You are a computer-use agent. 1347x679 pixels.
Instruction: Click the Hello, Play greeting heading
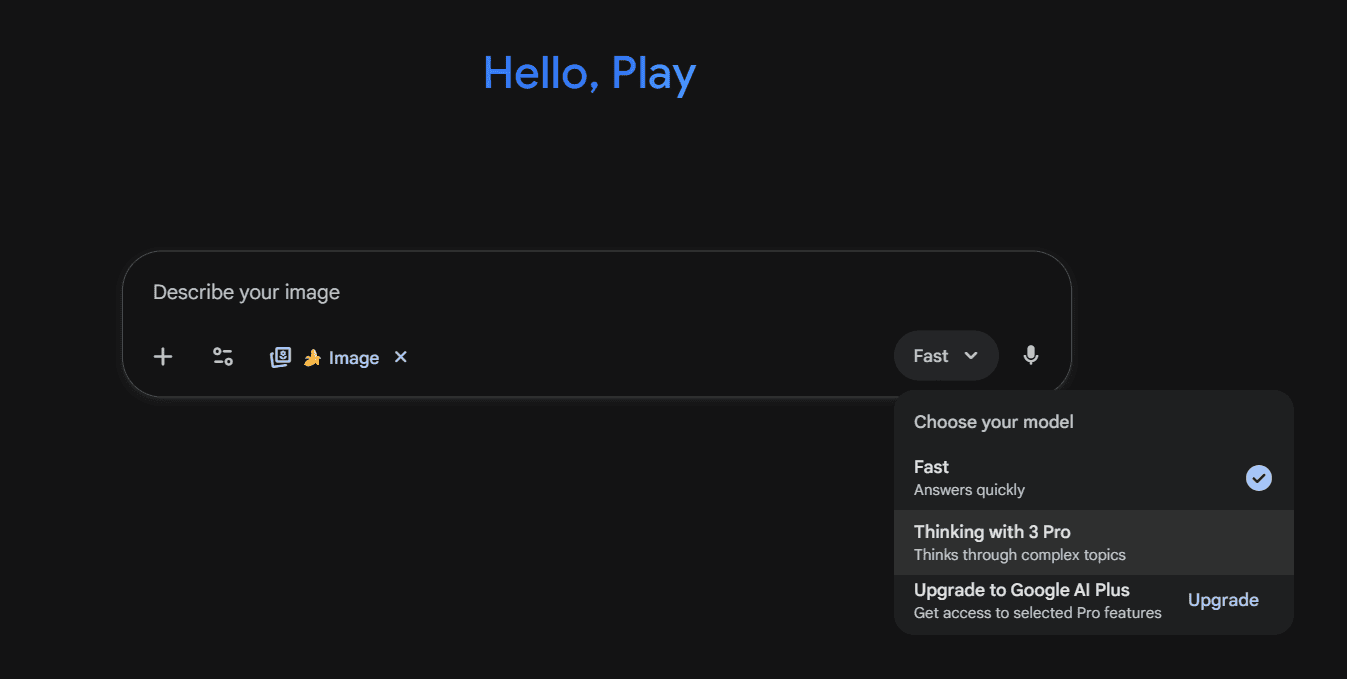(589, 73)
